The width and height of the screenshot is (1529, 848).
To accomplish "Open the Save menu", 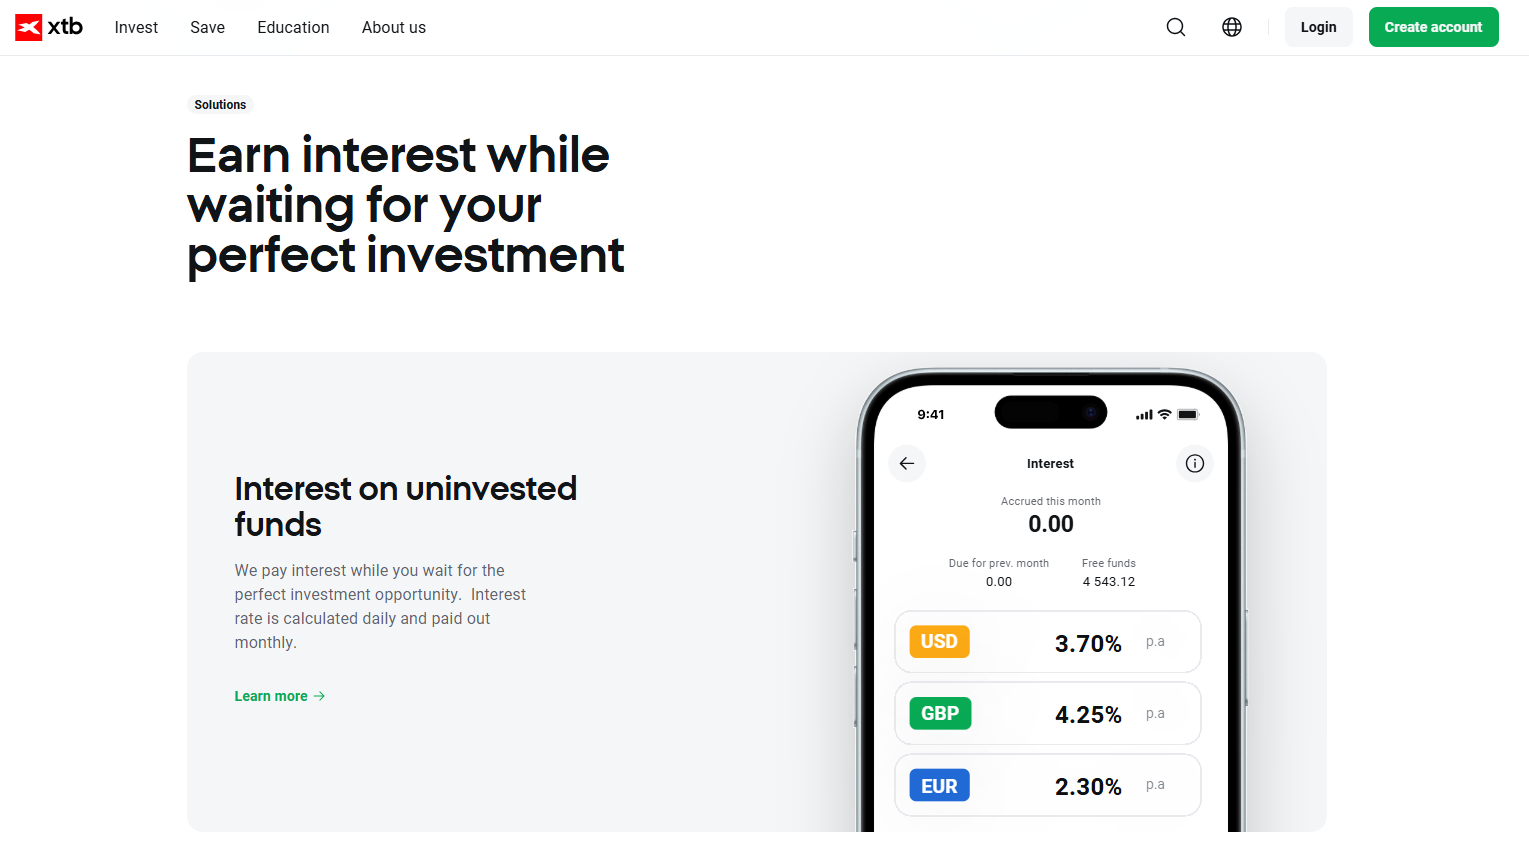I will 207,27.
